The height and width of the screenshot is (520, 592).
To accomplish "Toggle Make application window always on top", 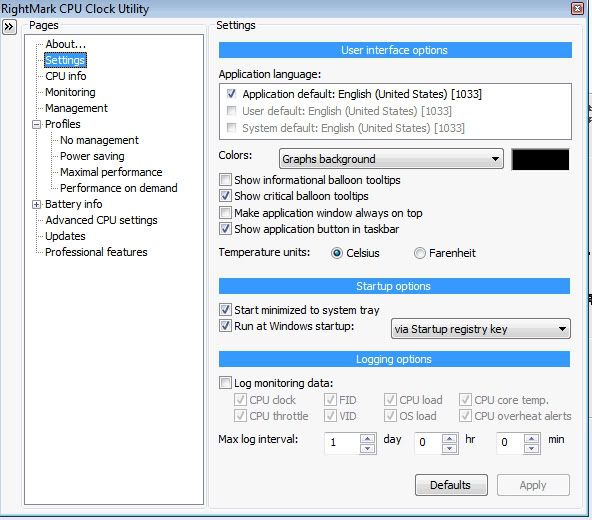I will [x=225, y=213].
